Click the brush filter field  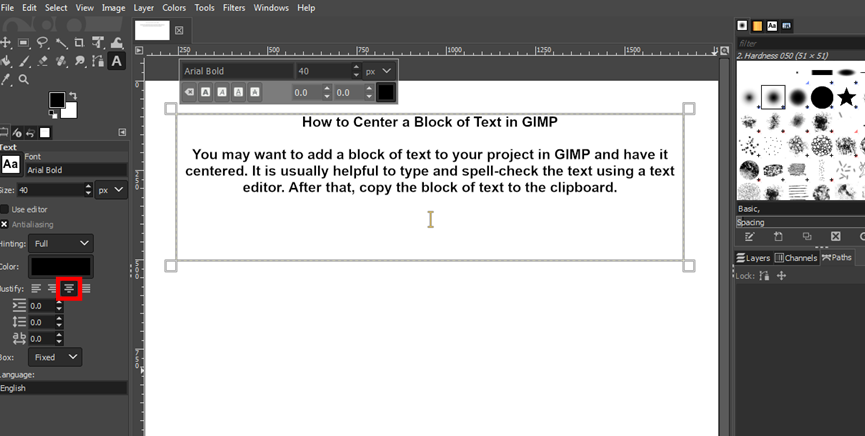point(800,43)
